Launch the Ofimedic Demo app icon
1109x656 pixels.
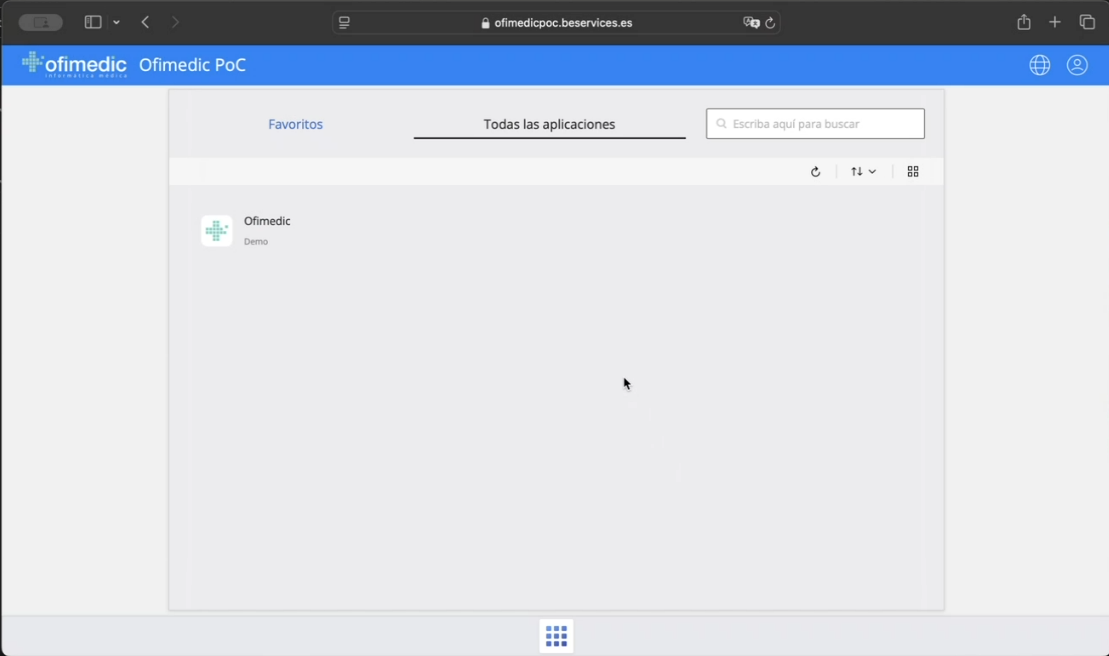click(217, 231)
